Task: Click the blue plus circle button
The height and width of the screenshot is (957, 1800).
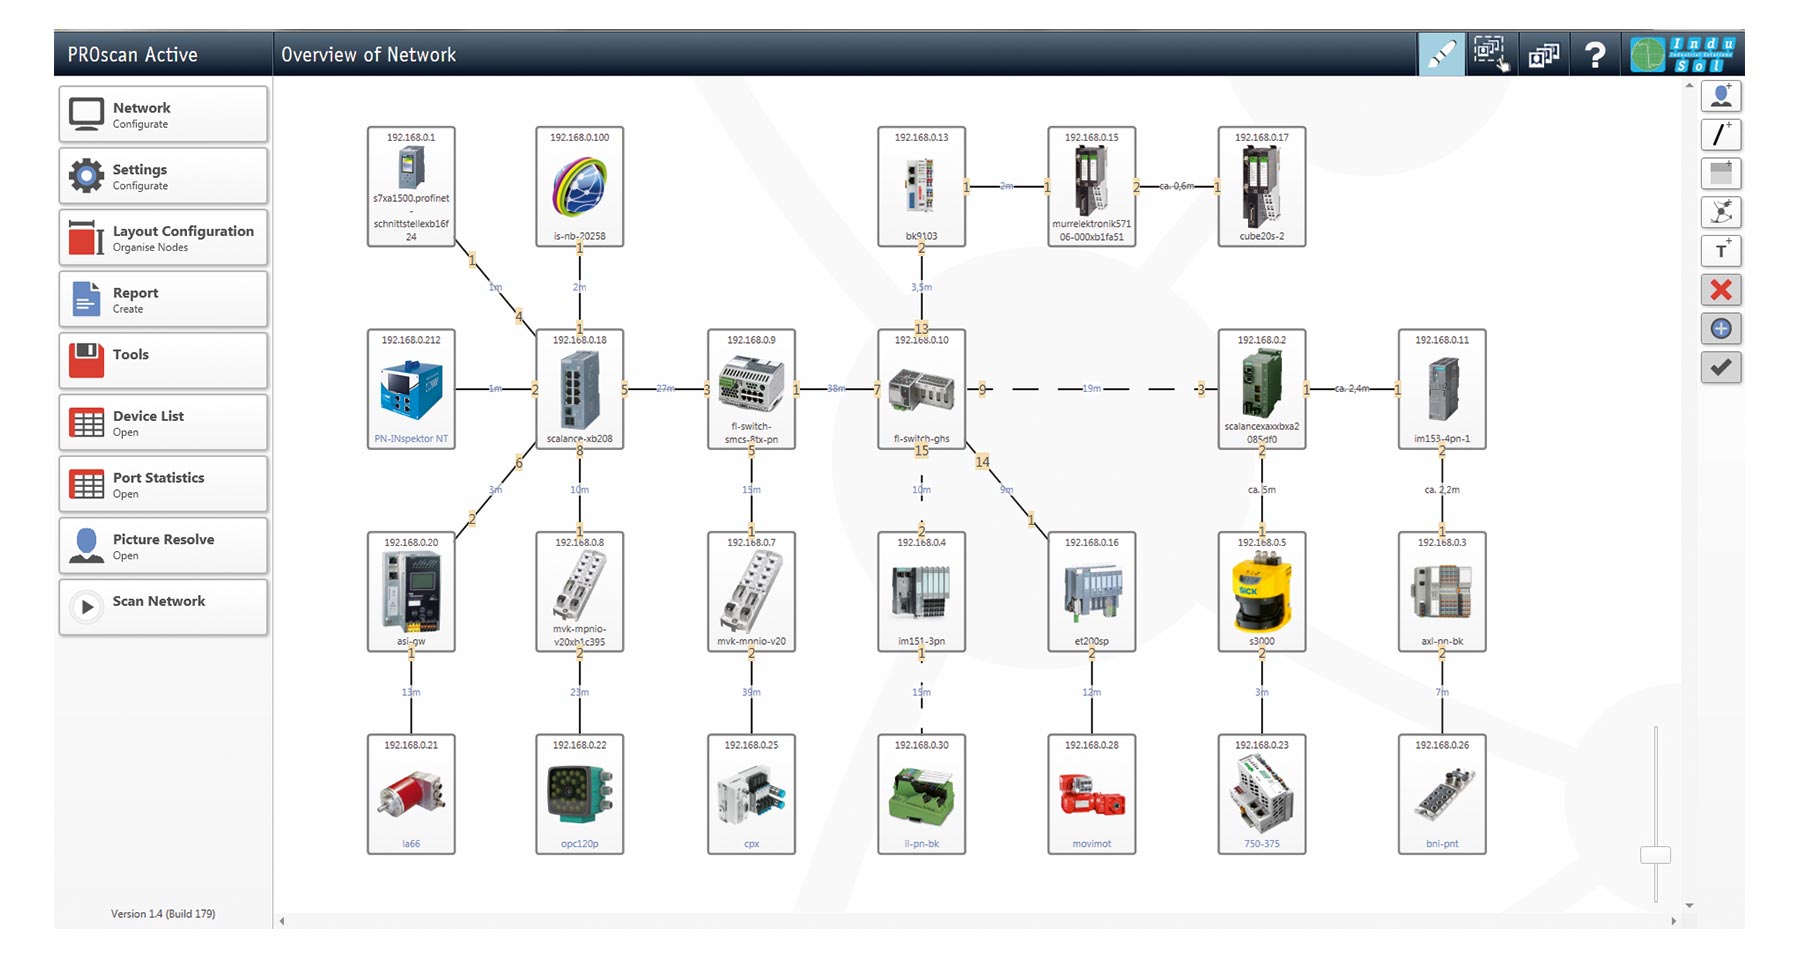Action: point(1720,329)
